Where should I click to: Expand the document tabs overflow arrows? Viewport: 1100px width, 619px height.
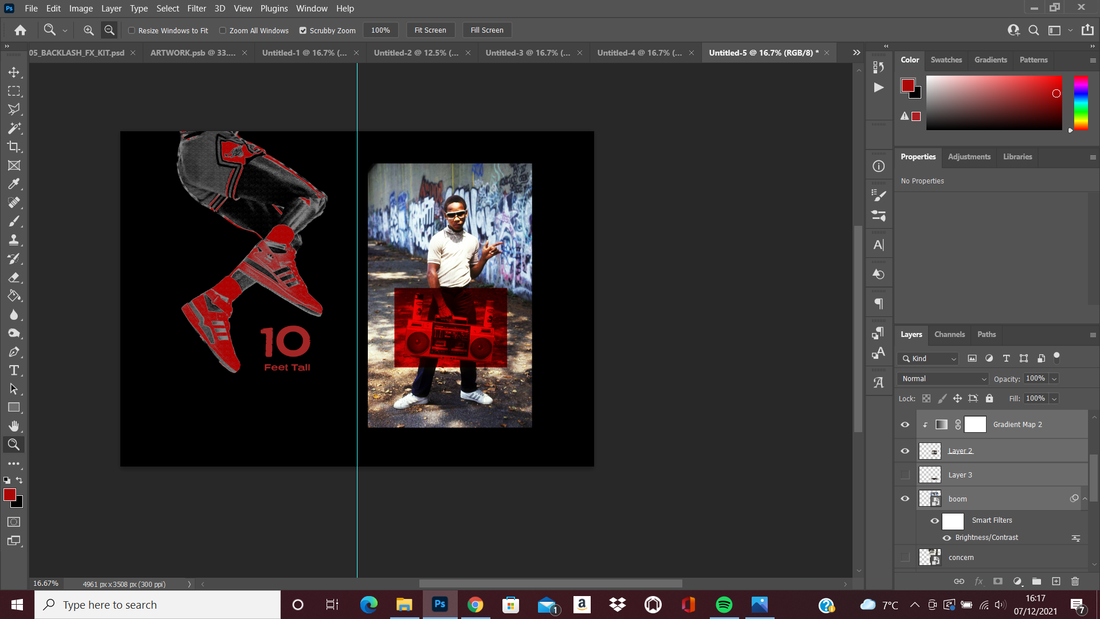(x=856, y=53)
